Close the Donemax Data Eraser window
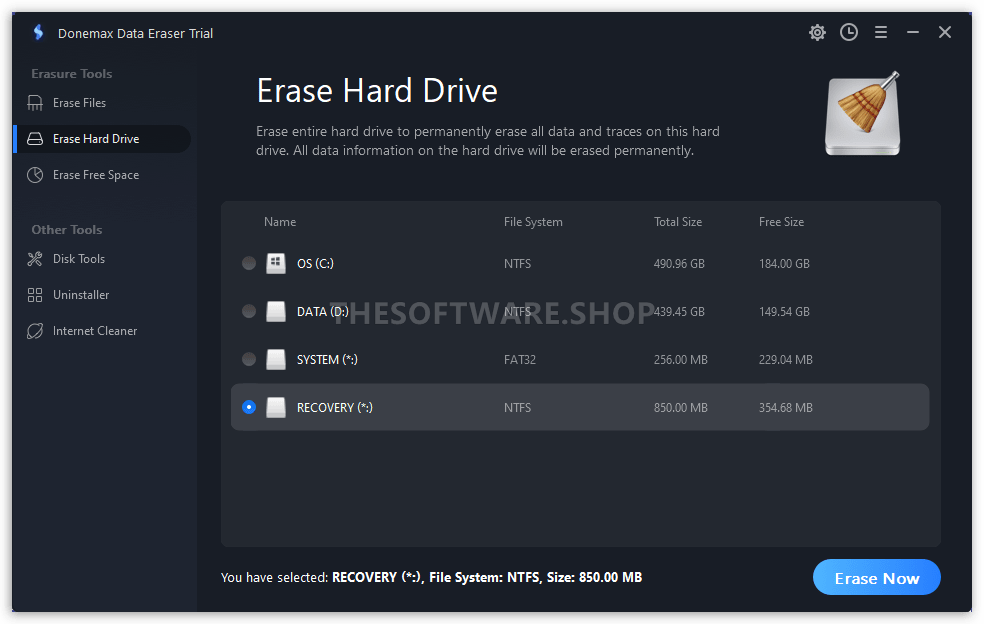 (944, 32)
